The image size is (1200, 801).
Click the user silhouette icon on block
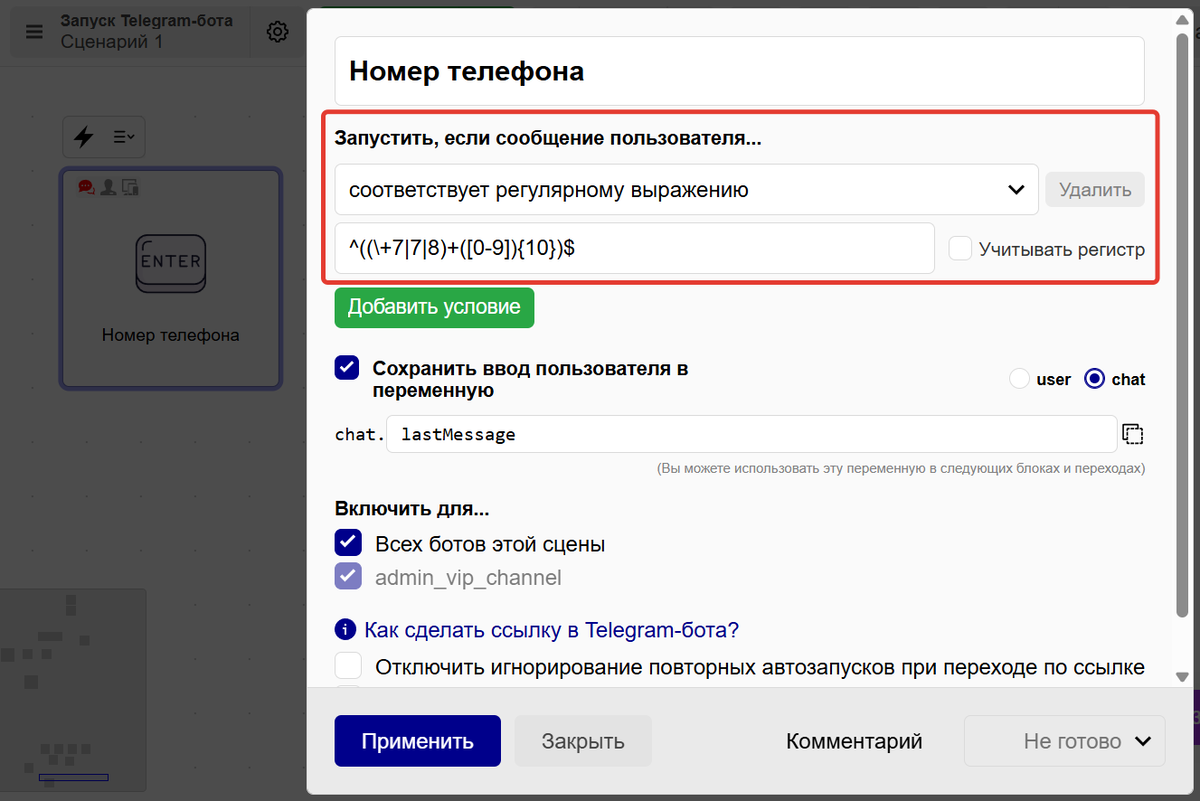(x=108, y=186)
